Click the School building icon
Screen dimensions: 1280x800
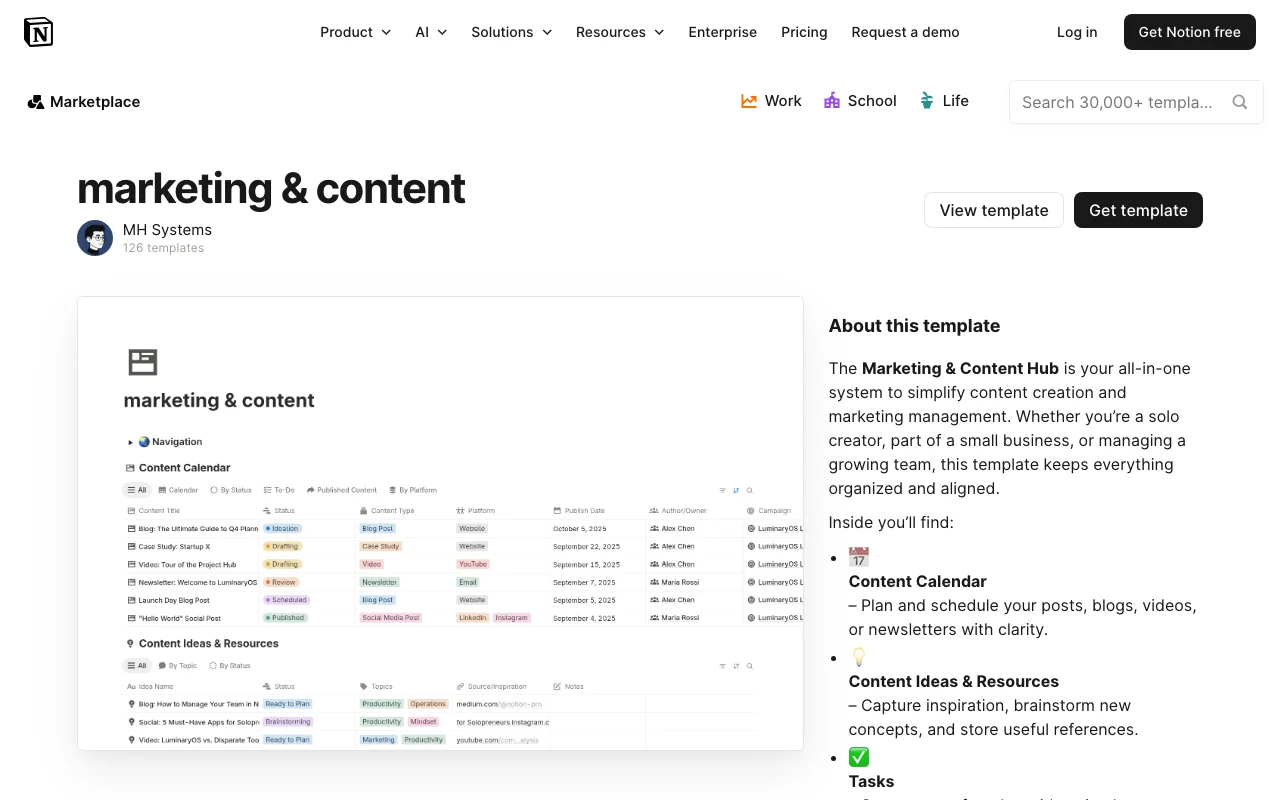[x=832, y=101]
